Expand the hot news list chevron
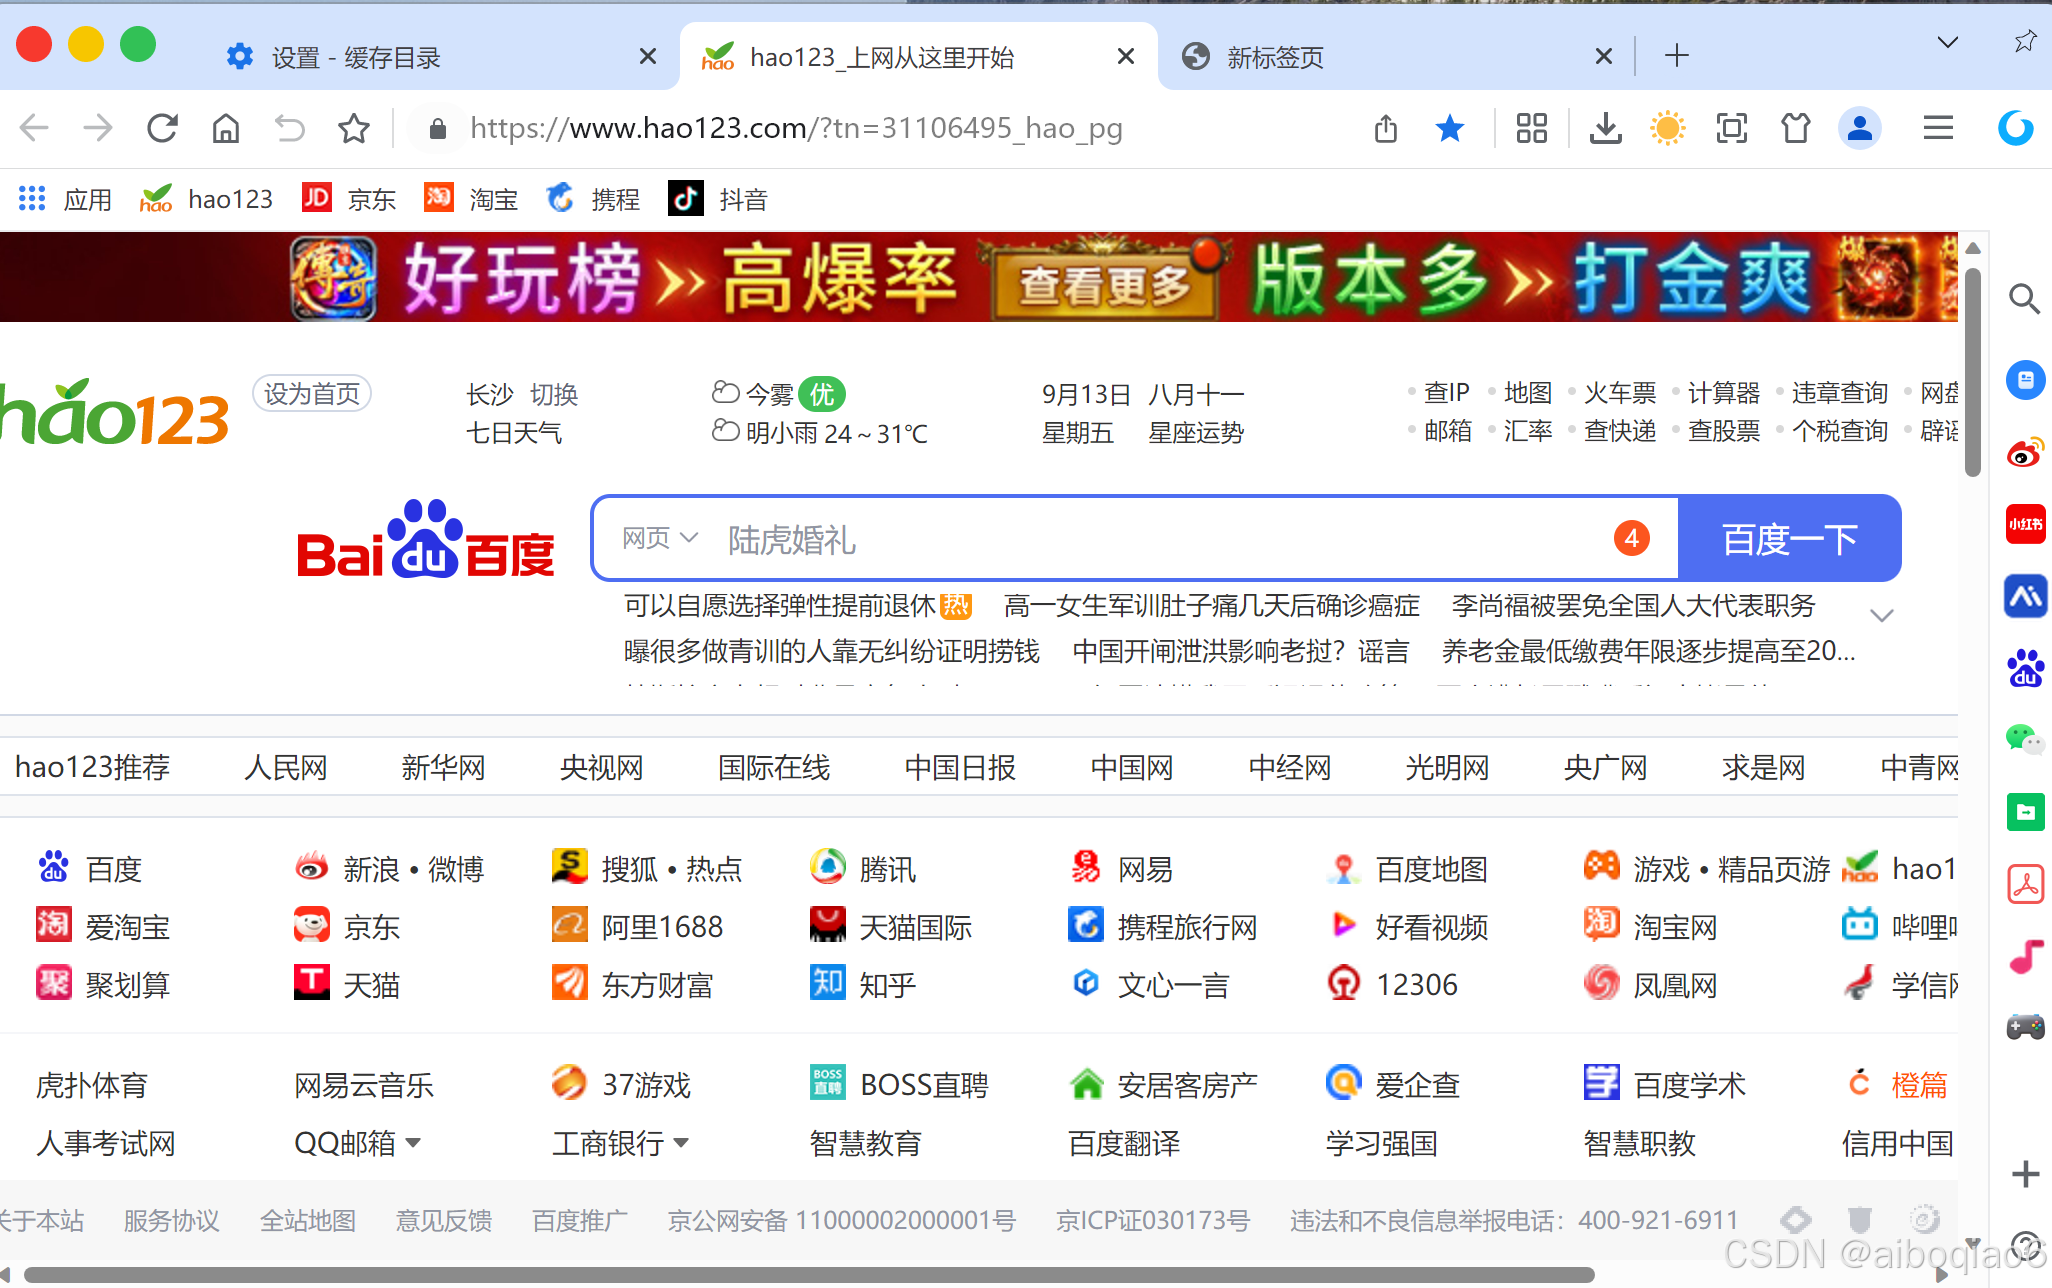The image size is (2052, 1288). coord(1882,615)
